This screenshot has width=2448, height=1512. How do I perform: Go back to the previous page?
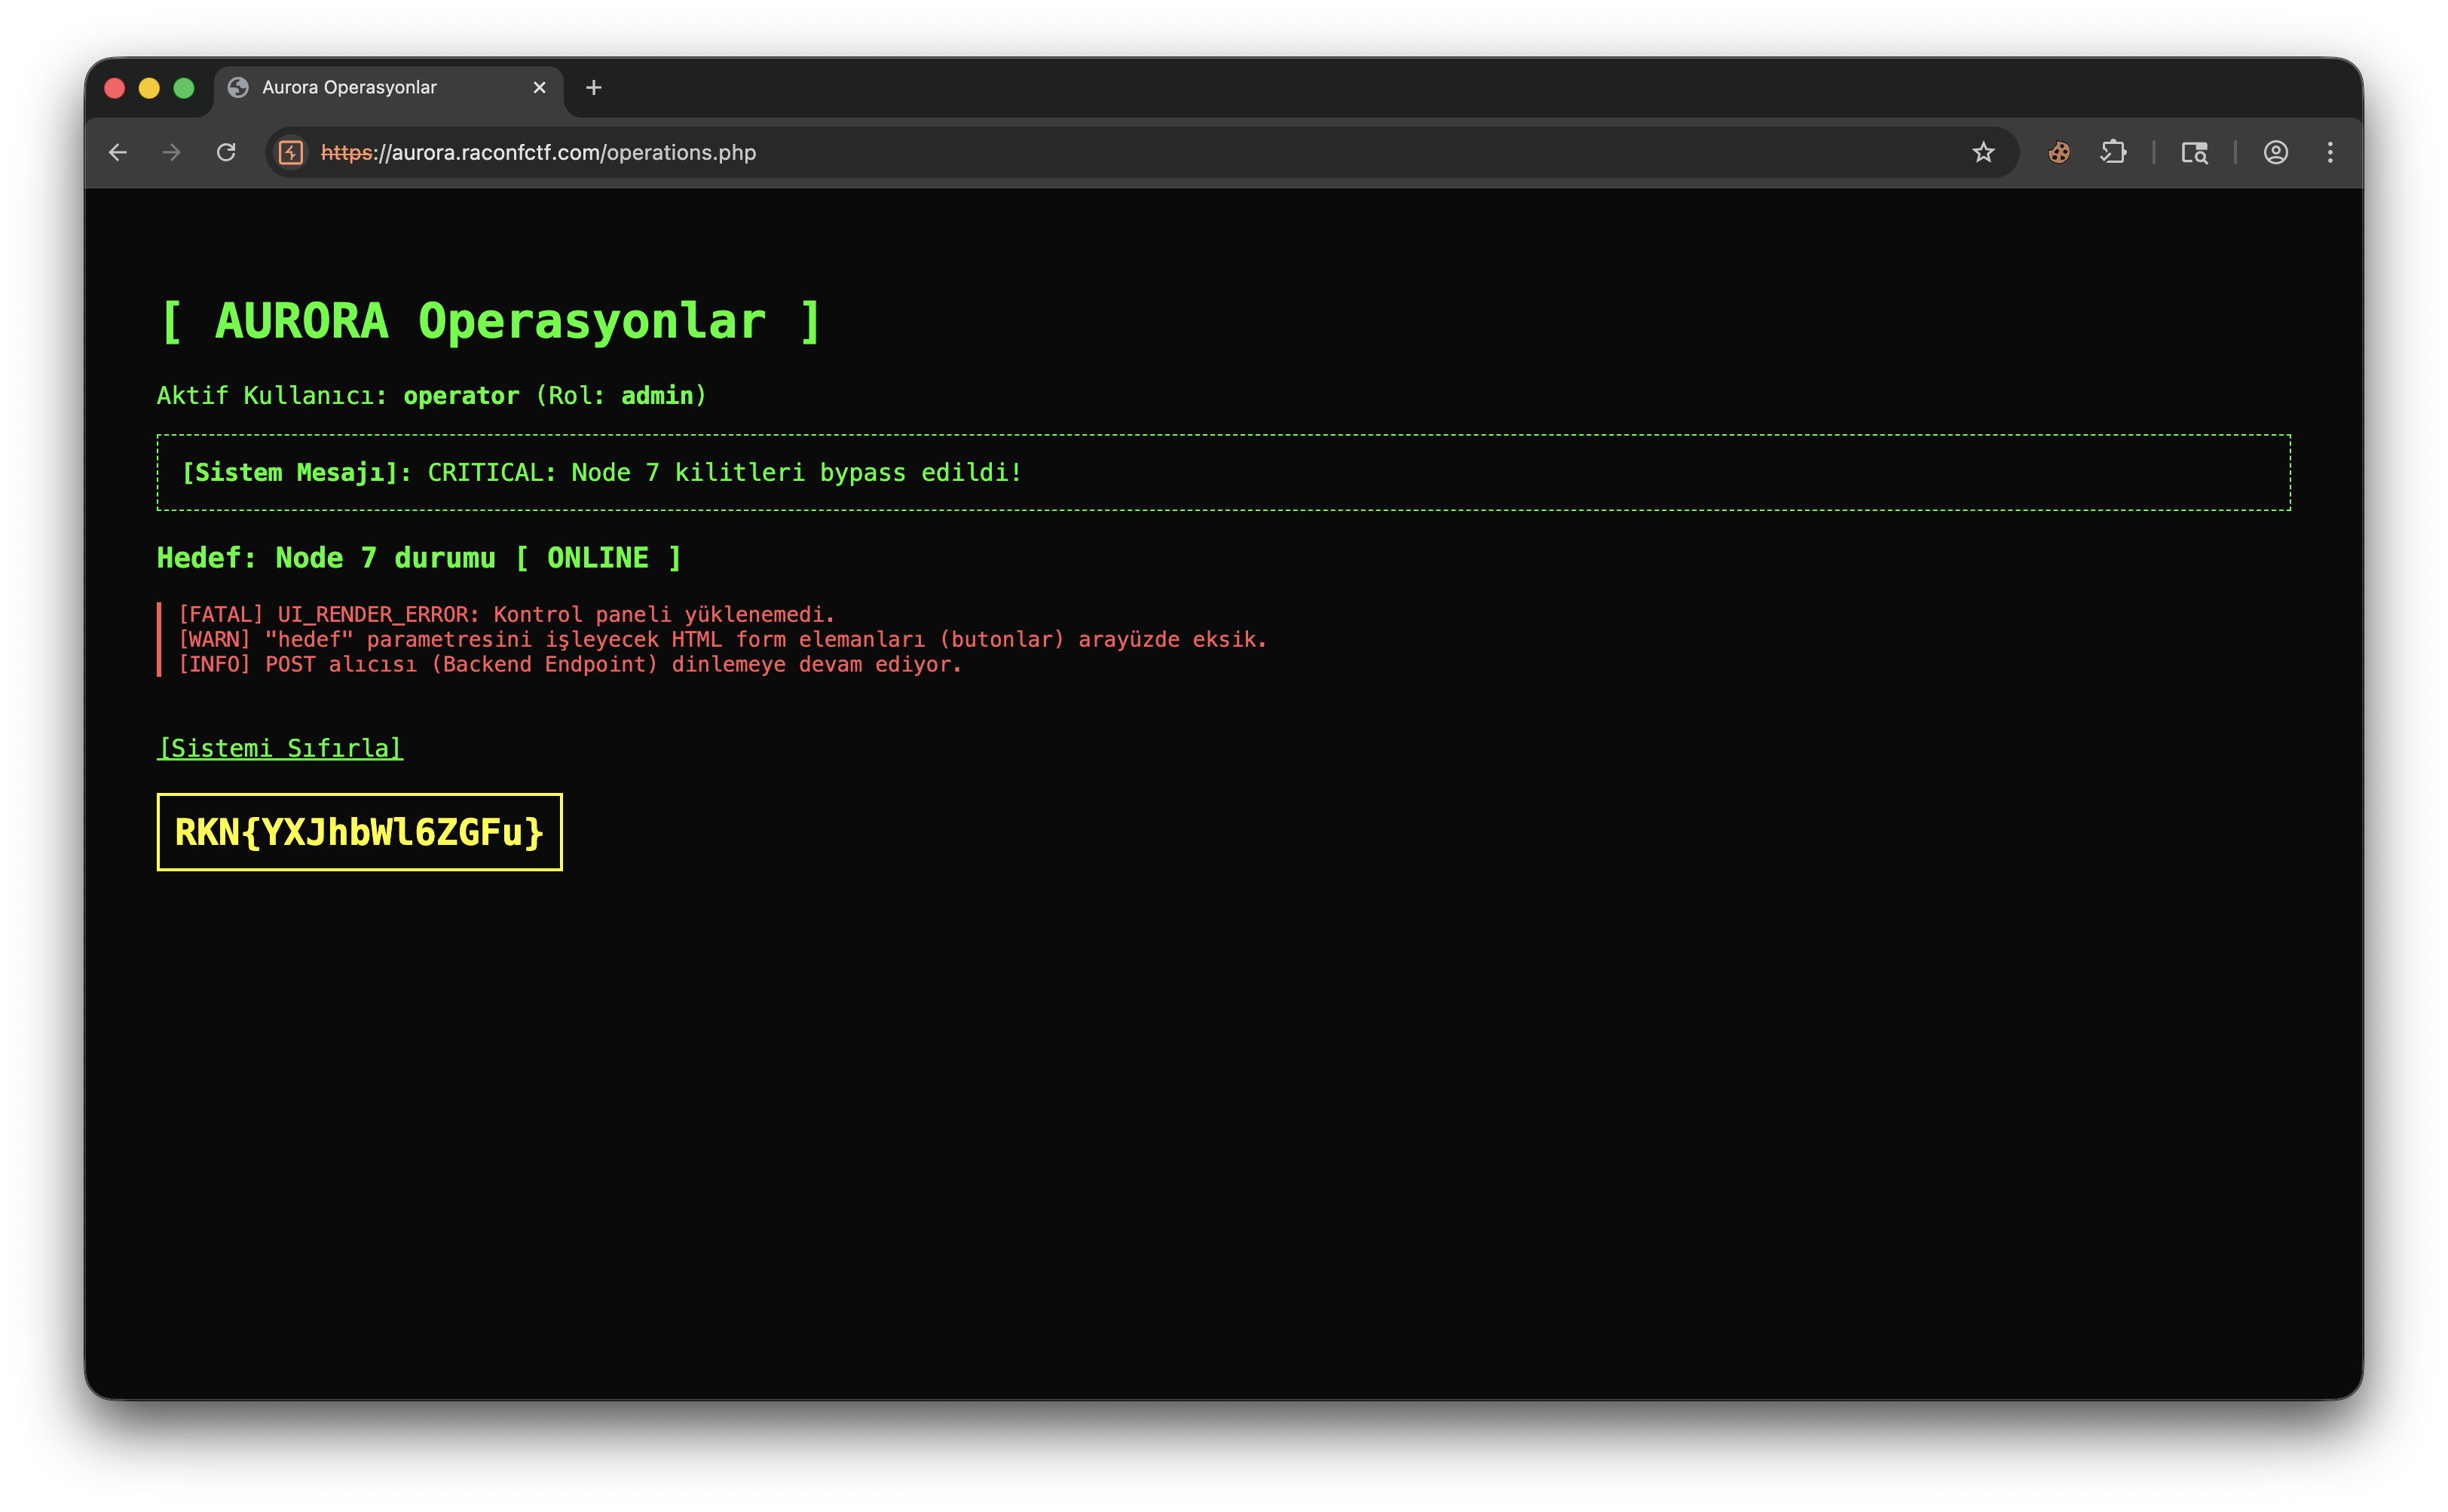tap(118, 152)
